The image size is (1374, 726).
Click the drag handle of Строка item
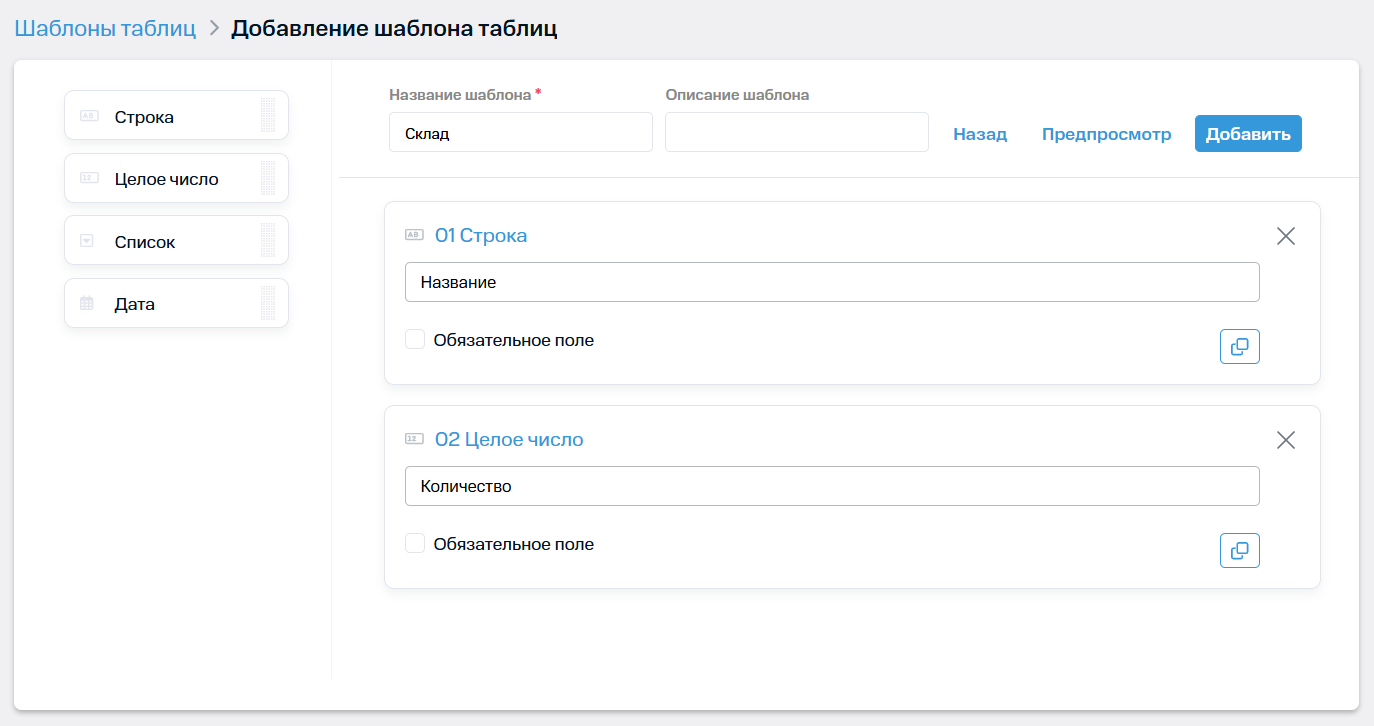pyautogui.click(x=268, y=115)
